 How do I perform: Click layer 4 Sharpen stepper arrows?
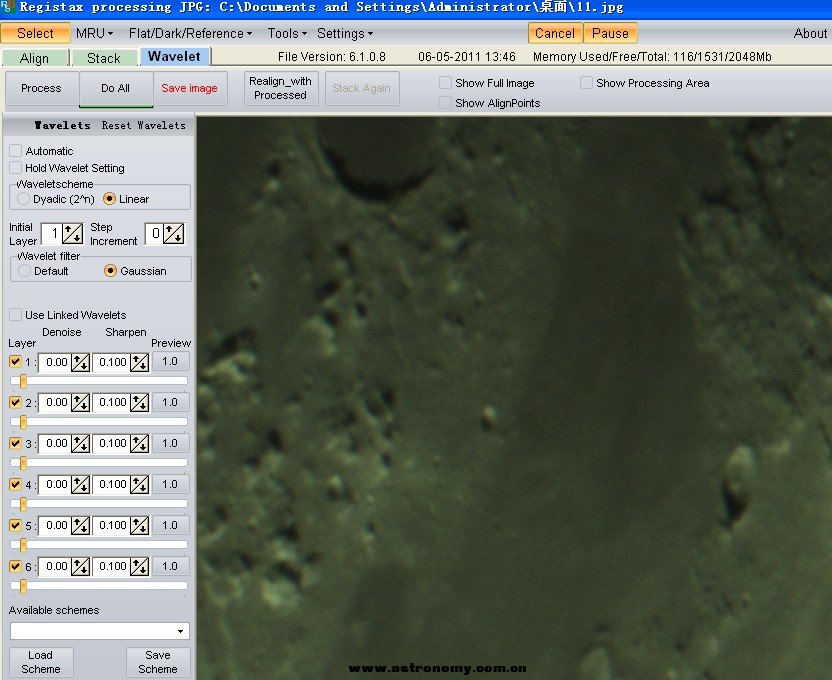click(x=140, y=485)
